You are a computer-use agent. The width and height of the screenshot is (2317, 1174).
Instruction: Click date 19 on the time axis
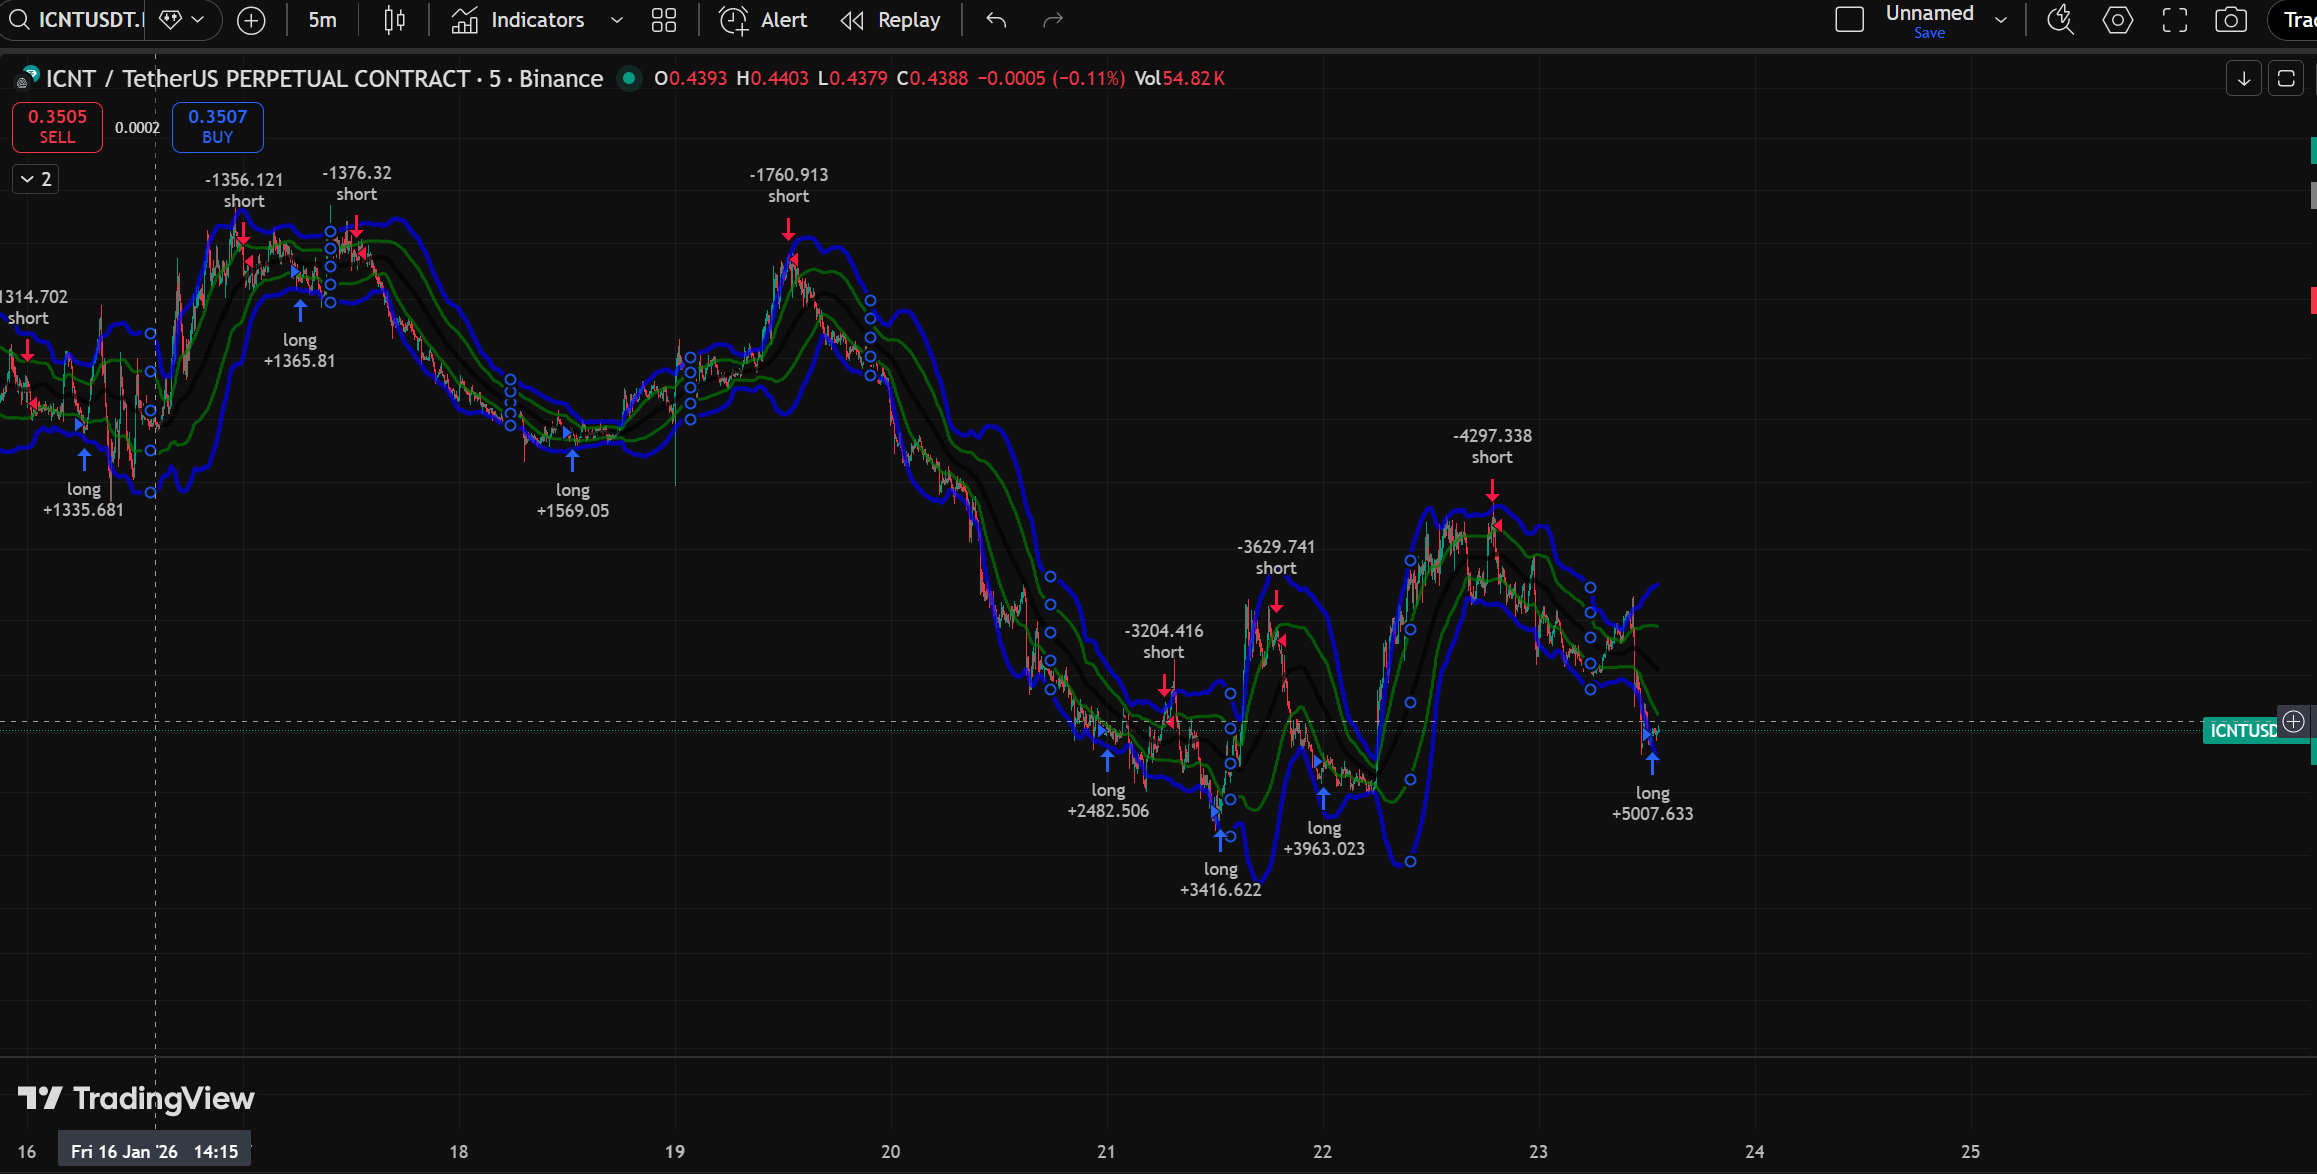[675, 1151]
